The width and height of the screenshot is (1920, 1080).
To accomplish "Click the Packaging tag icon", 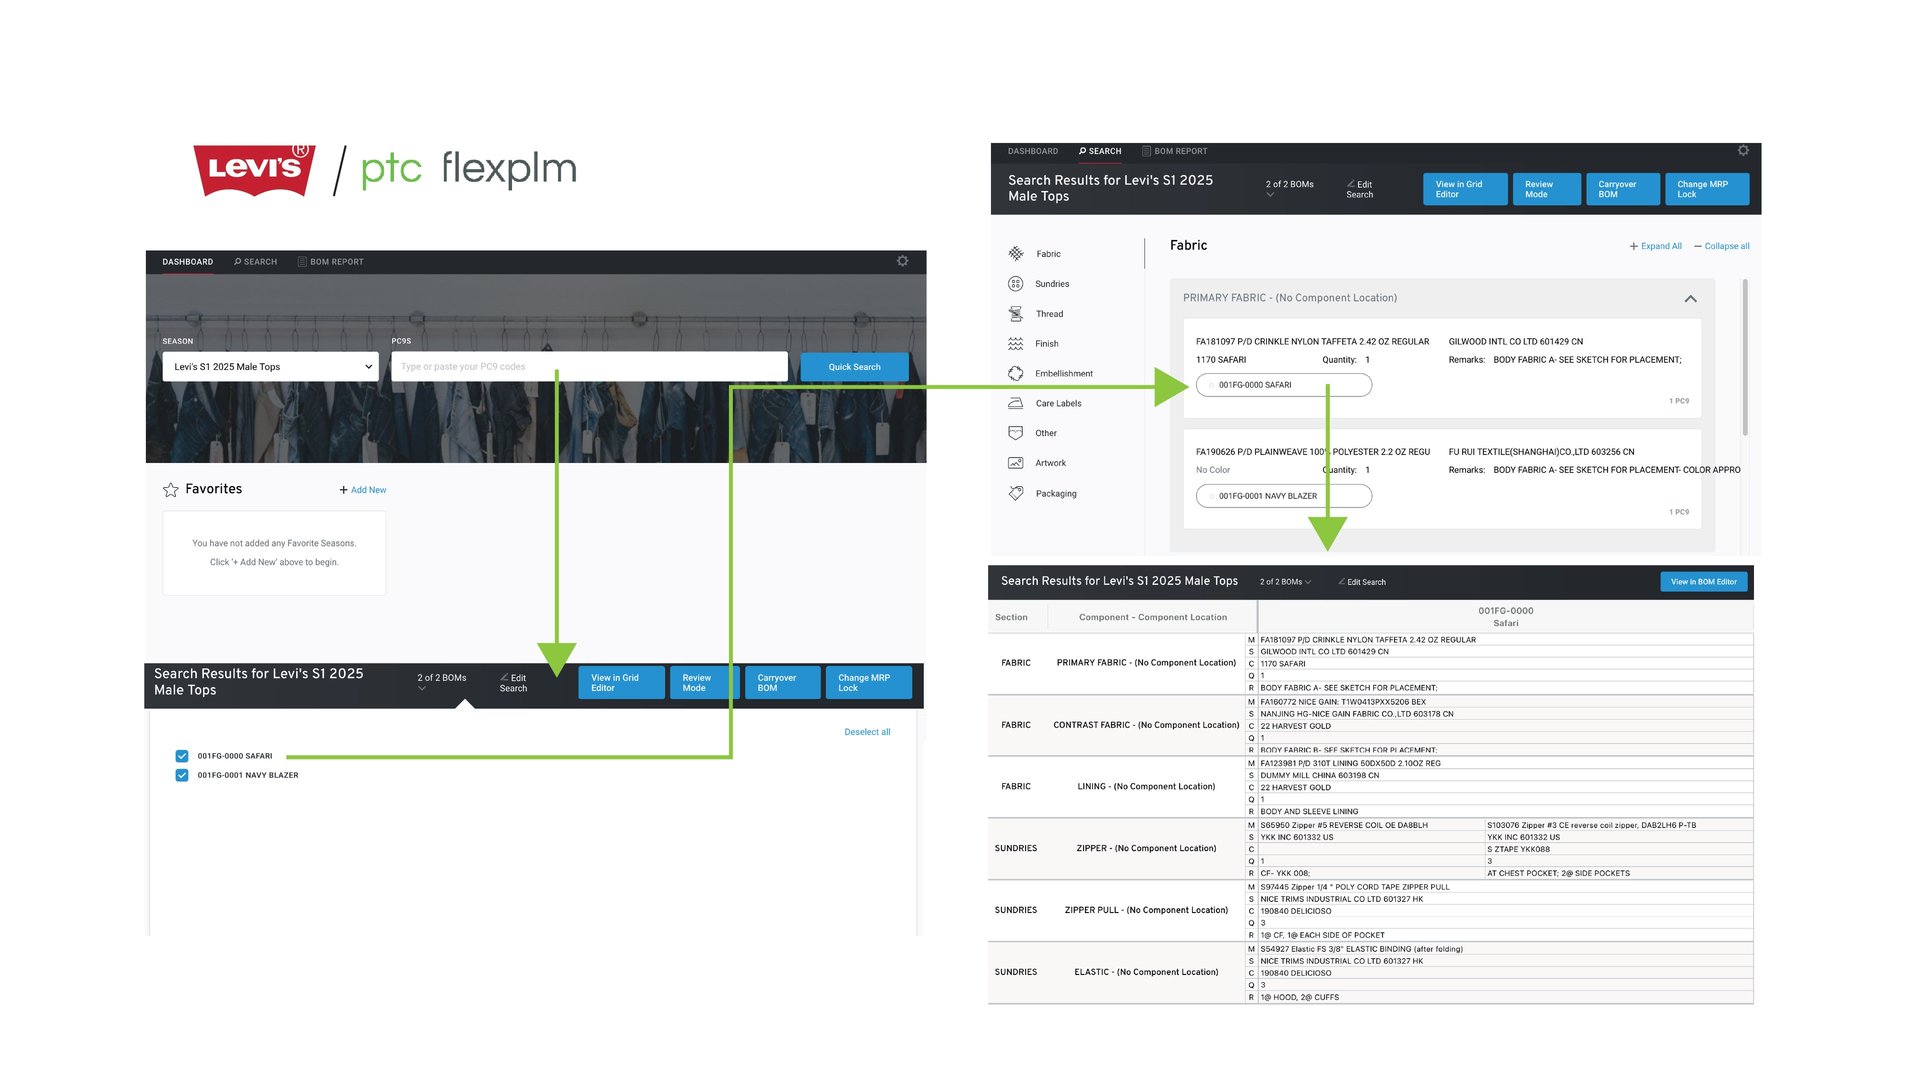I will coord(1016,494).
